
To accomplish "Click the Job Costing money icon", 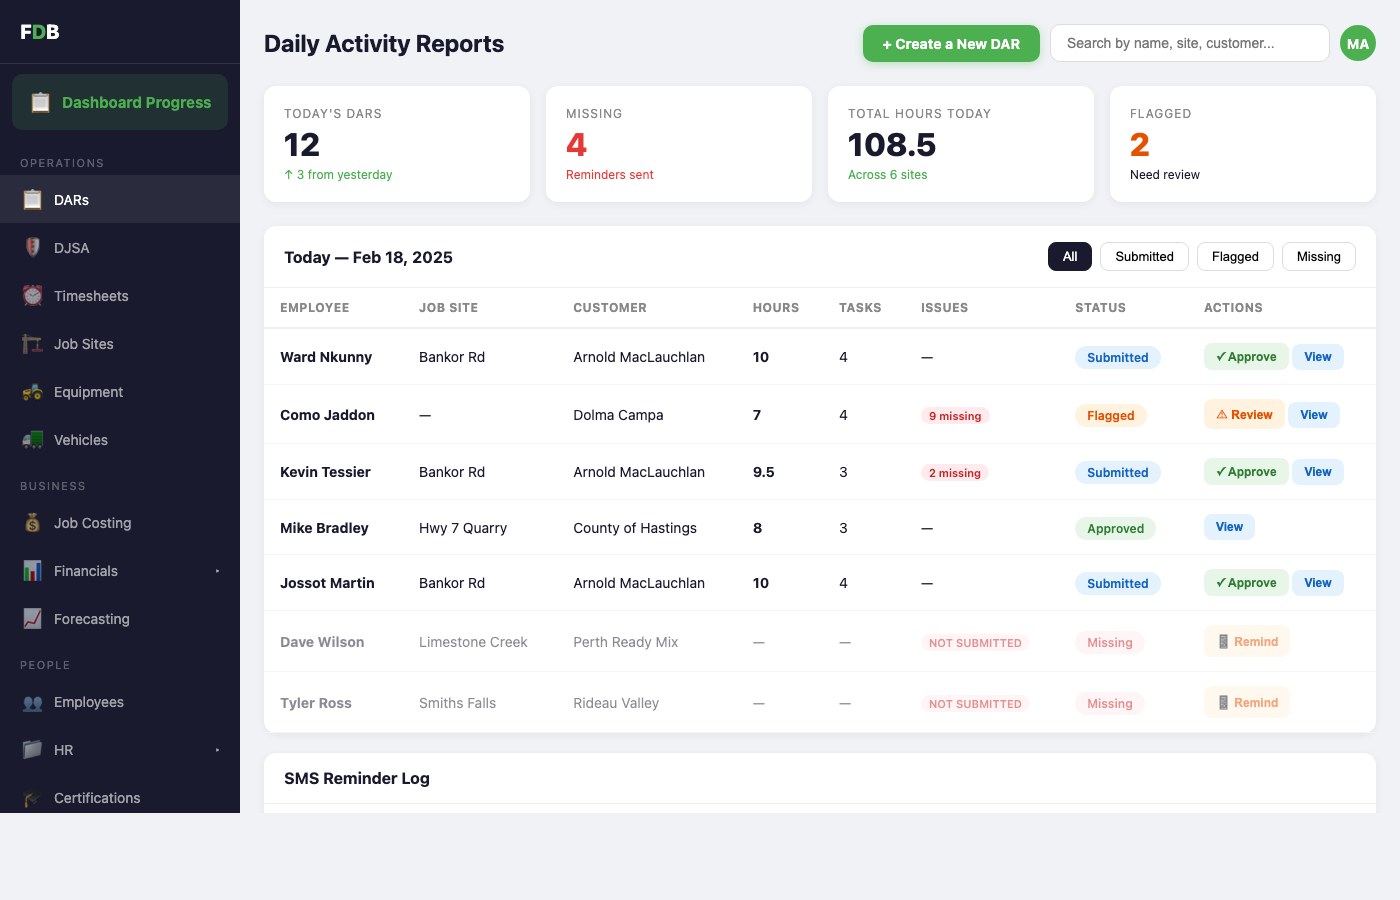I will click(x=31, y=522).
